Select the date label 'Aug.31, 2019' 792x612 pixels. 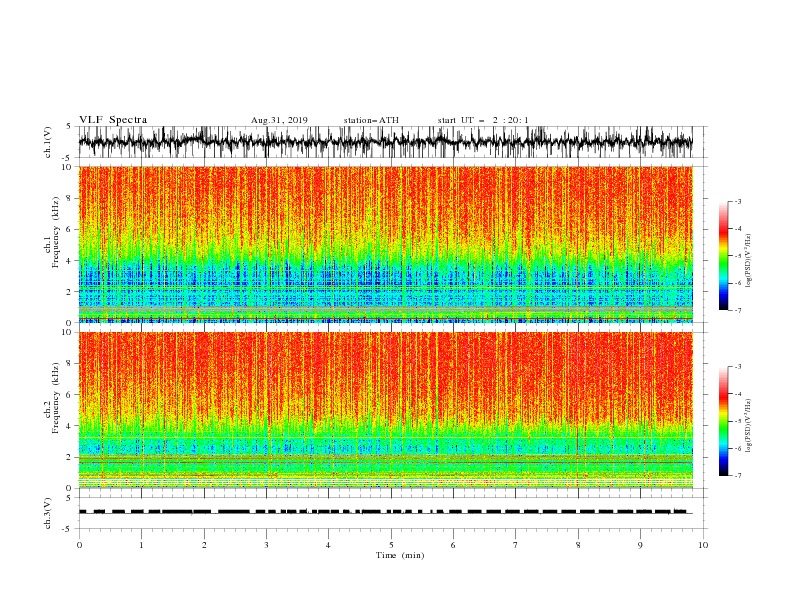[x=279, y=120]
